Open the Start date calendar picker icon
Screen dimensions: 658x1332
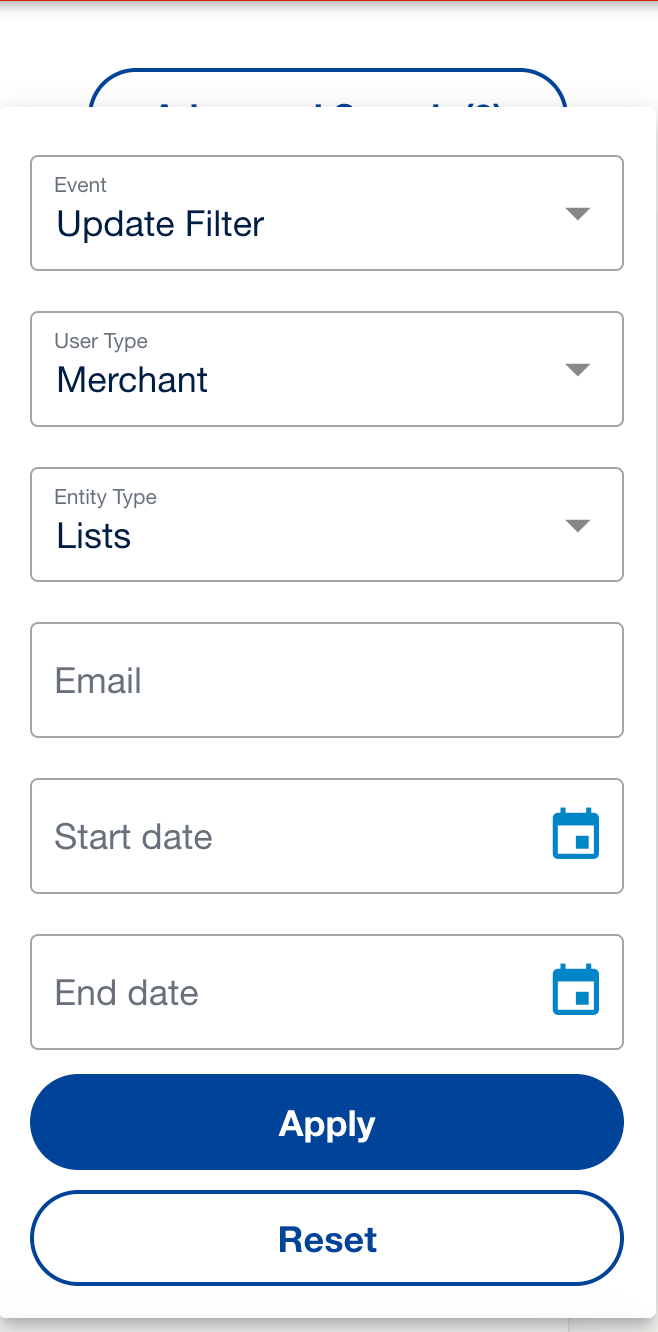(576, 835)
